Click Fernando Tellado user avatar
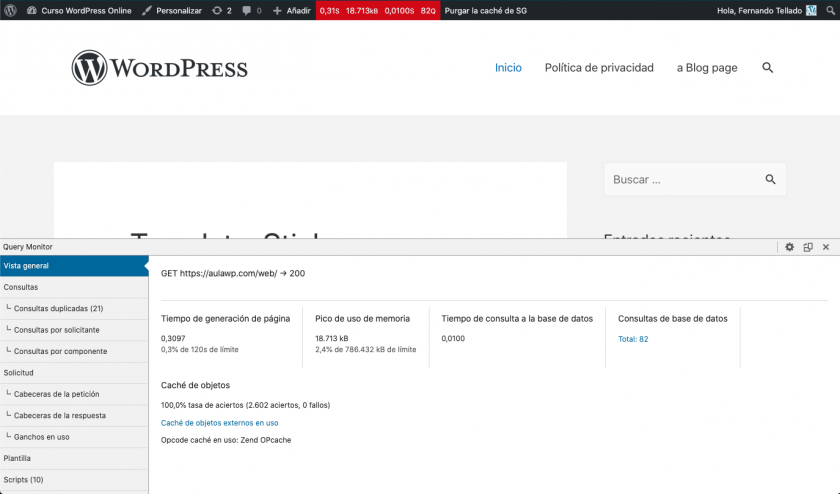 (811, 10)
